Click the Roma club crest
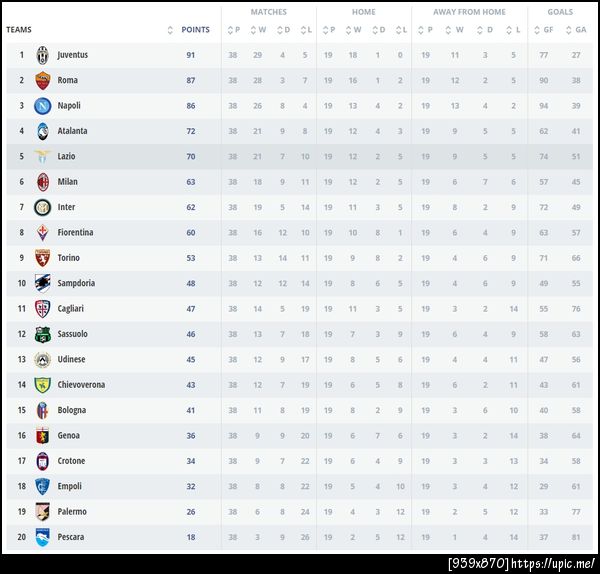 coord(42,80)
